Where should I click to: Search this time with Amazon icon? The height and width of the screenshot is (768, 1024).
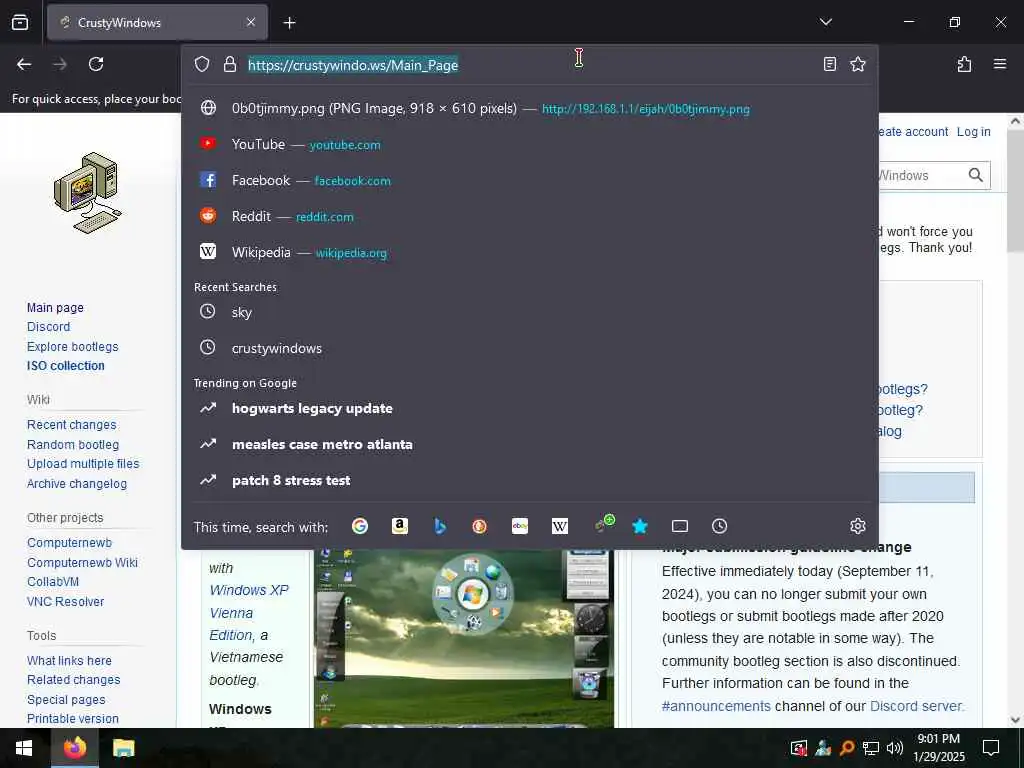coord(400,526)
